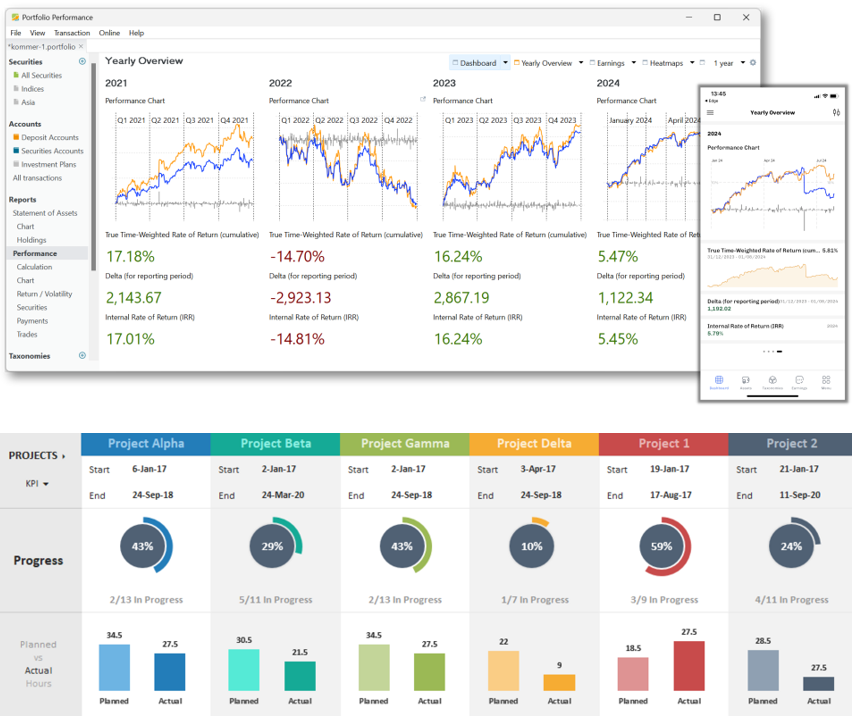The height and width of the screenshot is (722, 861).
Task: Open Return / Volatility report
Action: tap(44, 294)
